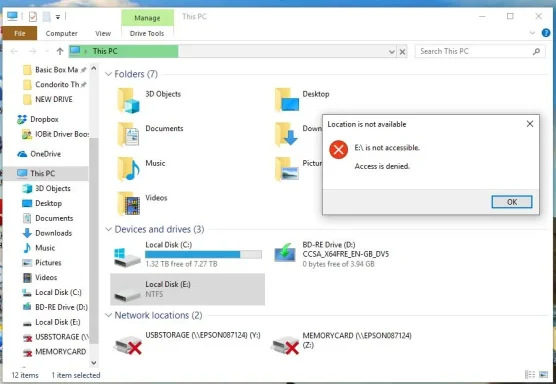556x384 pixels.
Task: Expand the ribbon with the chevron
Action: tap(532, 33)
